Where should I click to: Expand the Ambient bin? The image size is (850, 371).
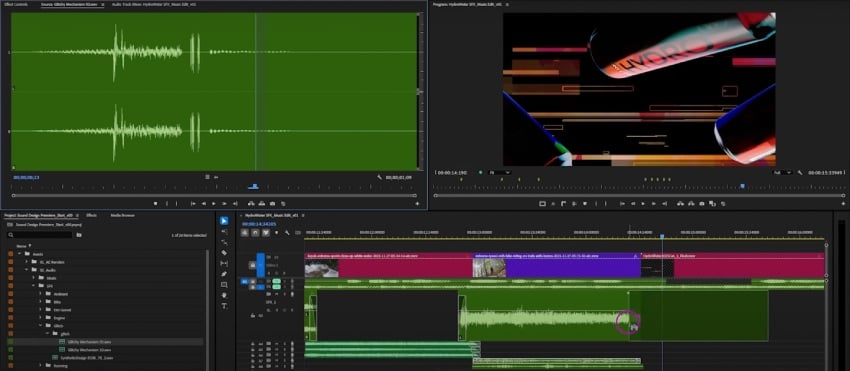click(x=40, y=294)
